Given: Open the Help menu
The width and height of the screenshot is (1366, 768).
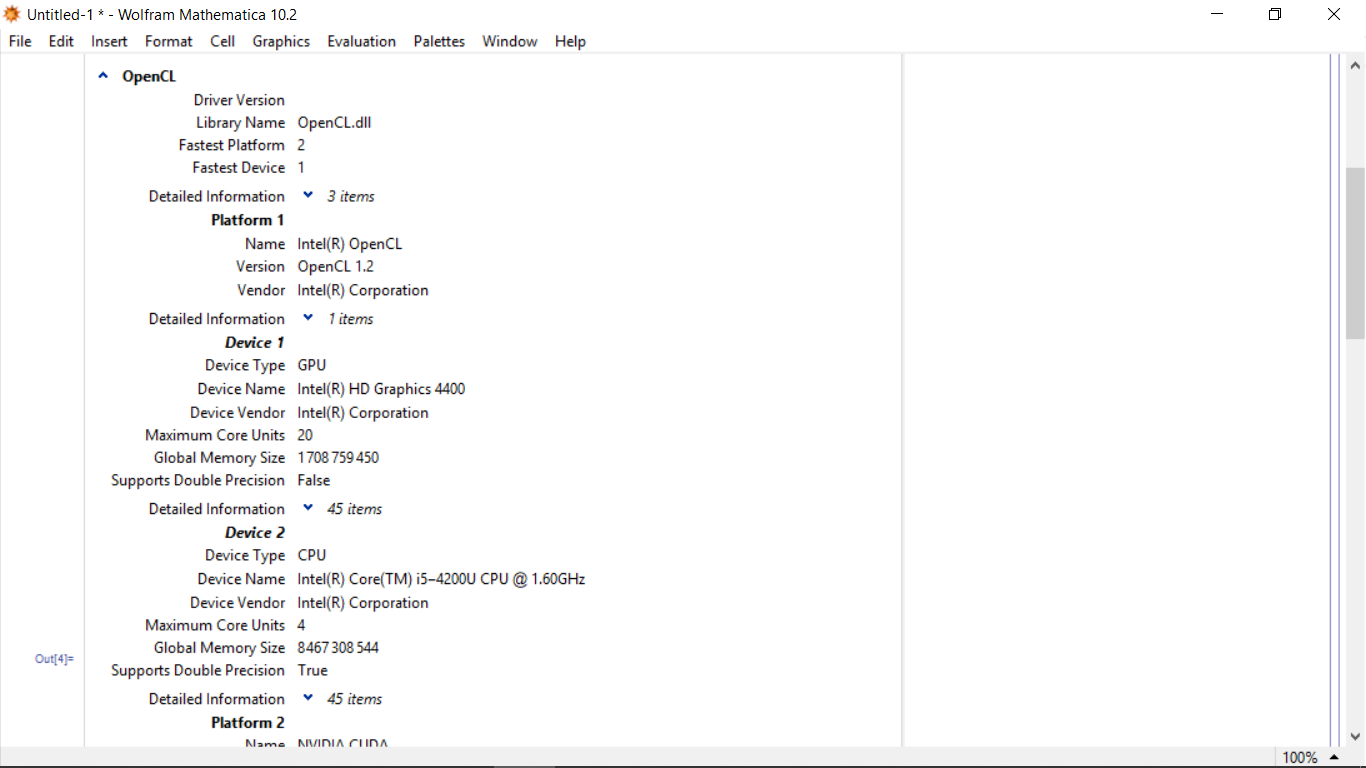Looking at the screenshot, I should pyautogui.click(x=570, y=41).
